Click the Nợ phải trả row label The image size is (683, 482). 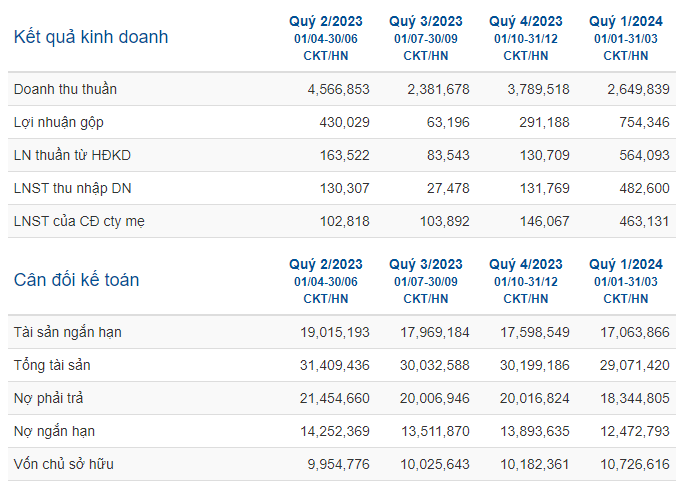coord(48,398)
